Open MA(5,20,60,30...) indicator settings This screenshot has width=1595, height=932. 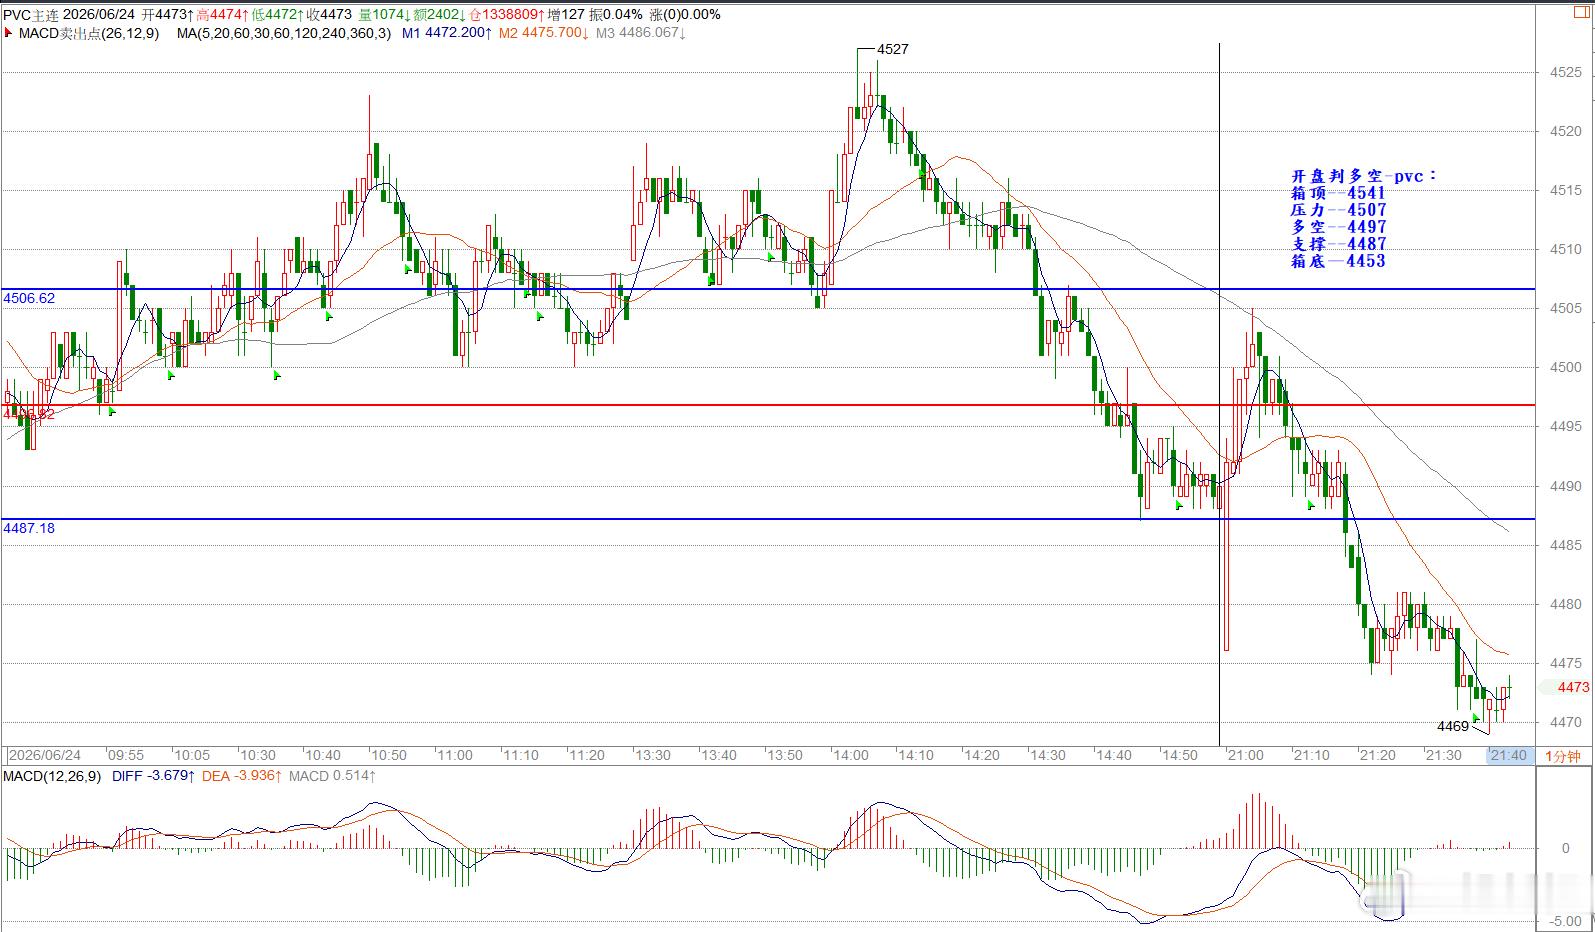284,33
